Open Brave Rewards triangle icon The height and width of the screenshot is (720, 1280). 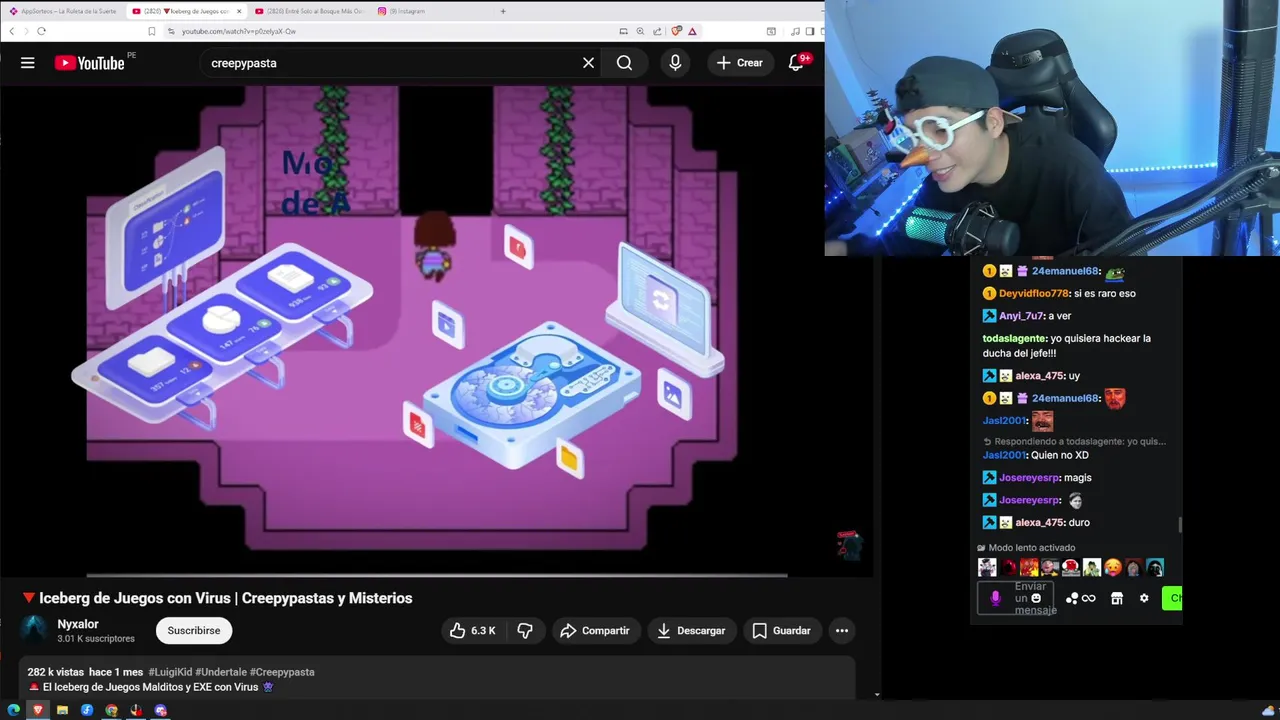[x=692, y=31]
